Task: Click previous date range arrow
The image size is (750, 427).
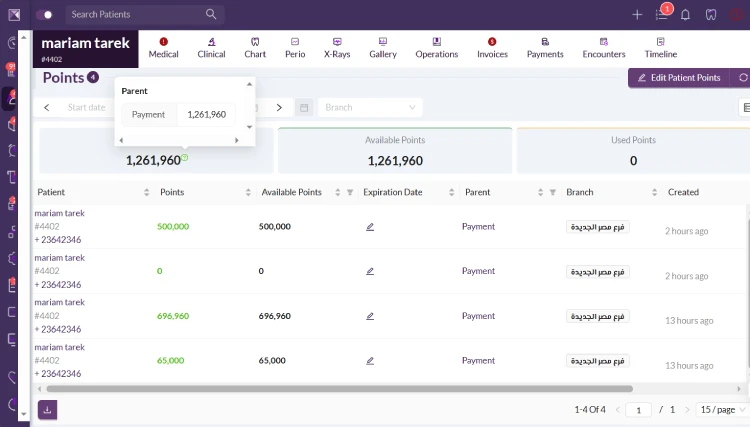Action: tap(46, 108)
